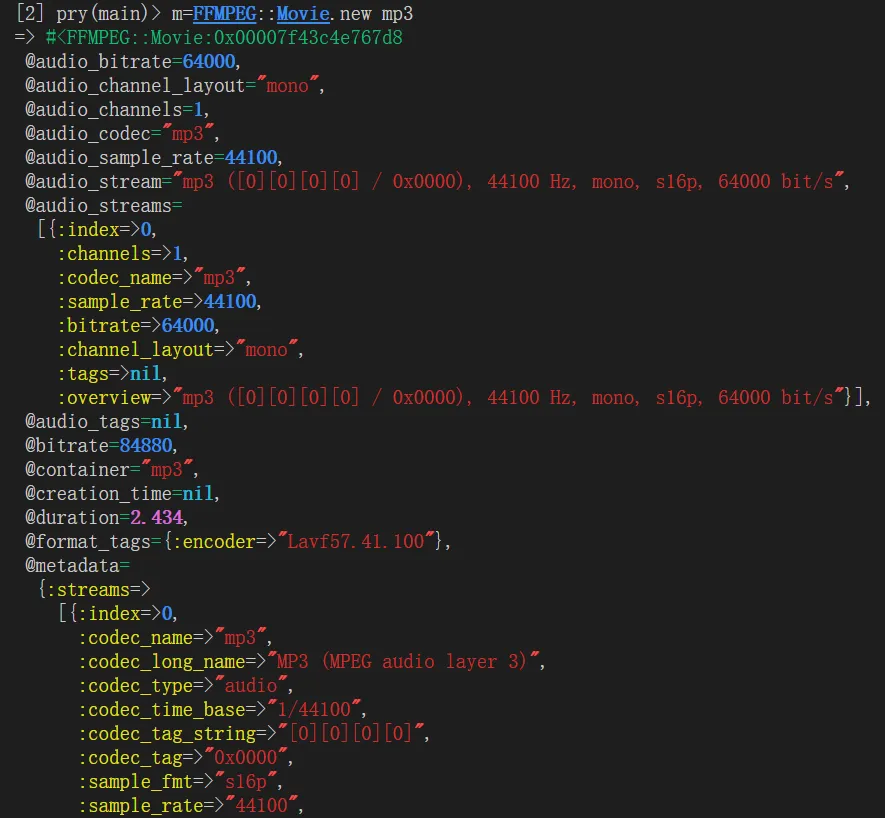Click the @audio_streams= label

[x=103, y=205]
